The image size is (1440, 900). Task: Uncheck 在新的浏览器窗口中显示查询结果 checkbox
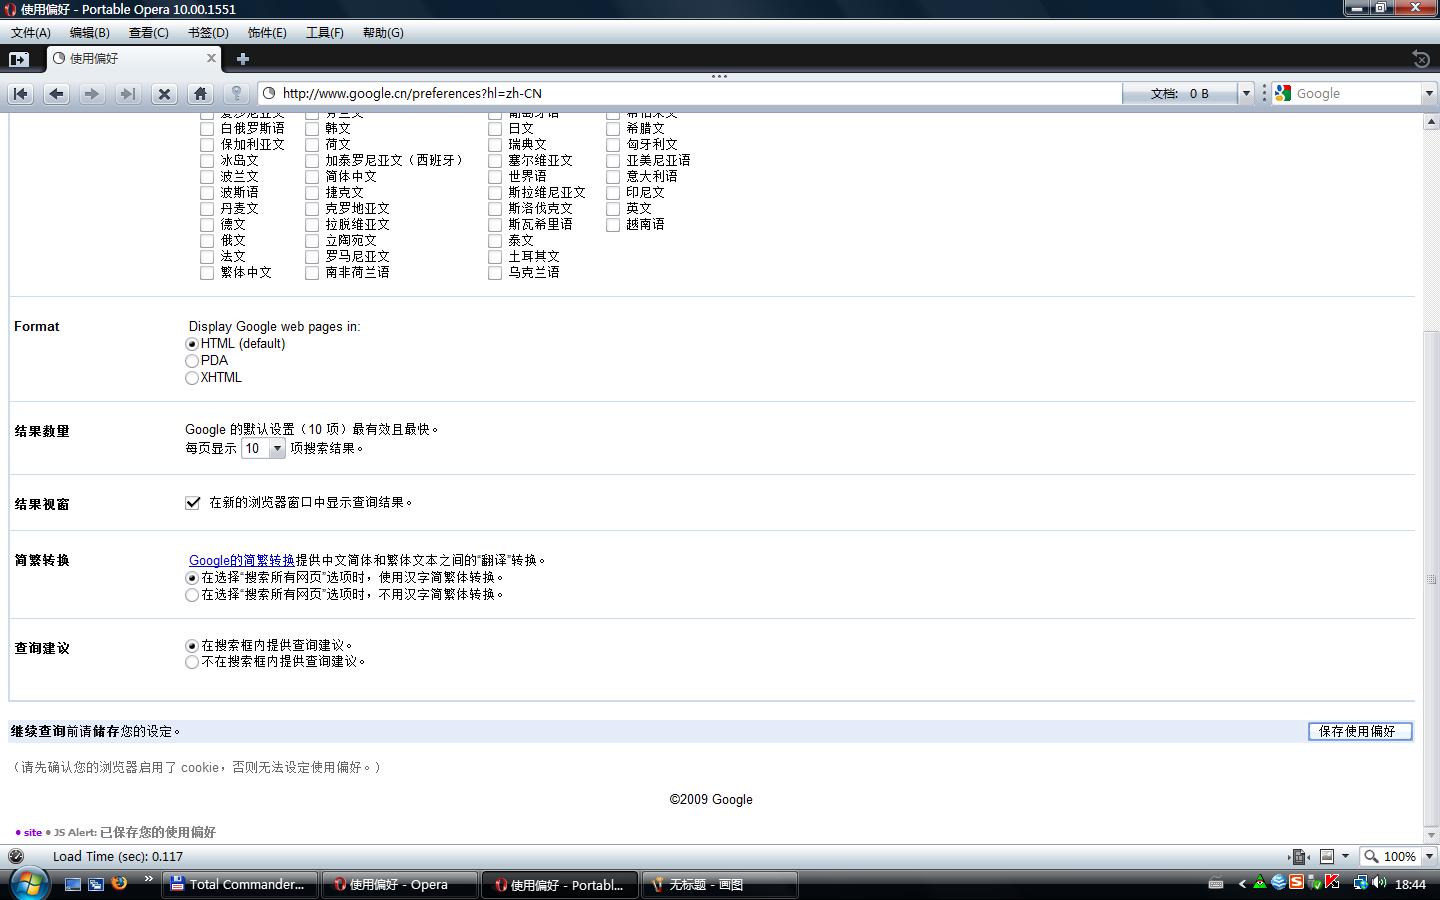pyautogui.click(x=193, y=502)
